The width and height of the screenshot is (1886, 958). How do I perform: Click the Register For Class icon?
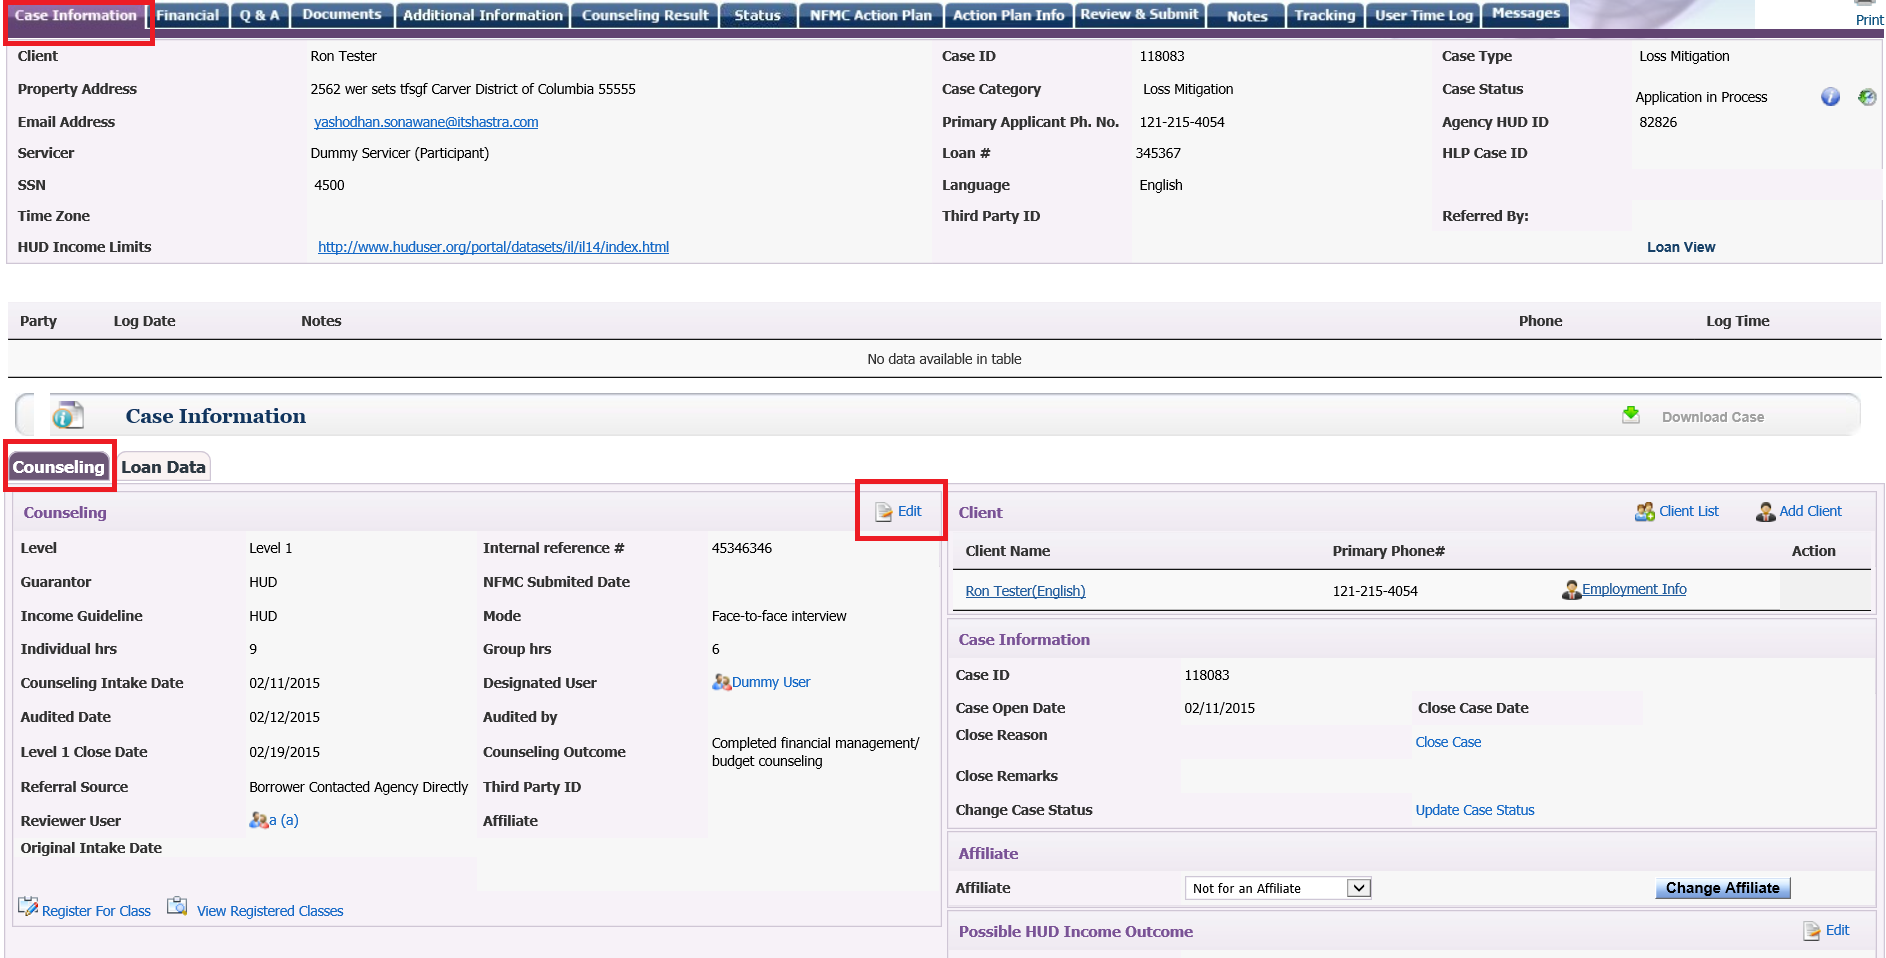[x=28, y=906]
